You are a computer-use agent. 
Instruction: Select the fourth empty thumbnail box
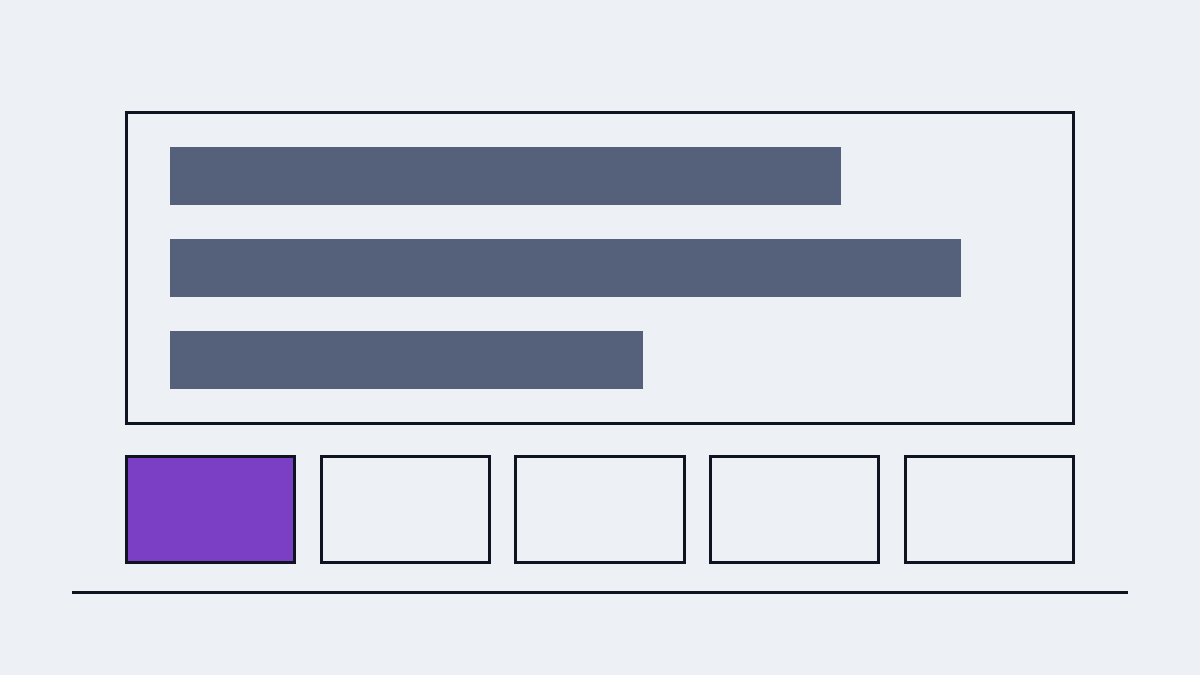pos(794,509)
